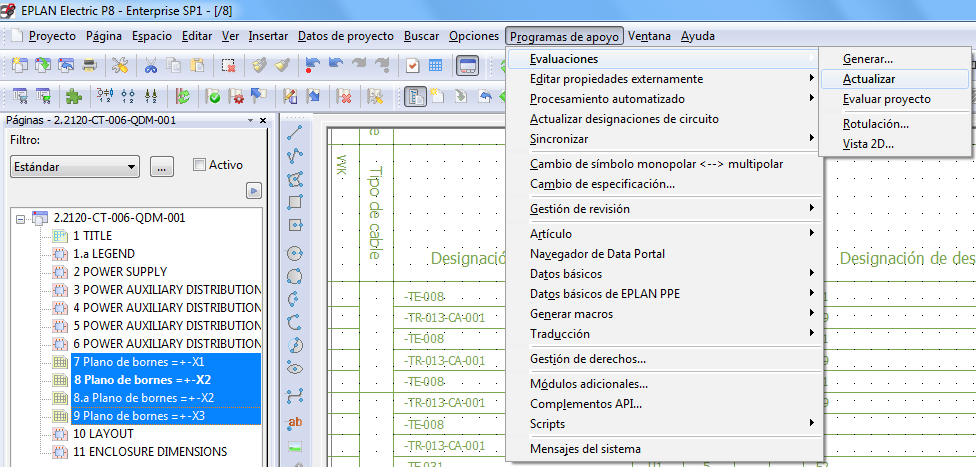Select Mensajes del sistema menu entry

point(664,449)
